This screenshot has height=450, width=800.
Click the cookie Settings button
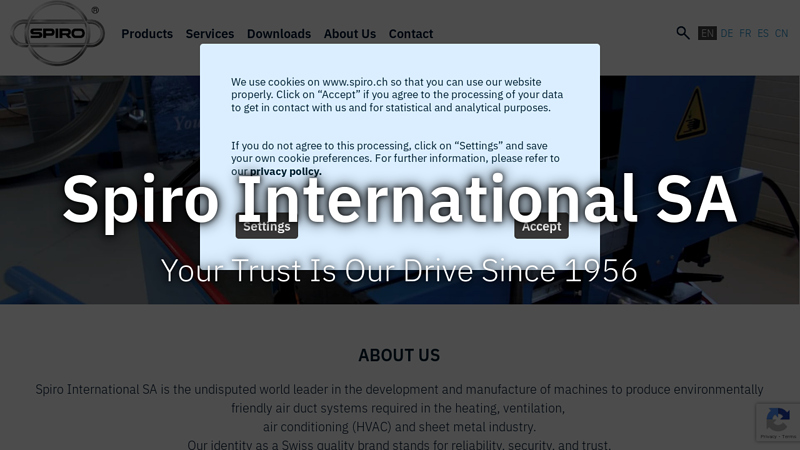tap(267, 226)
